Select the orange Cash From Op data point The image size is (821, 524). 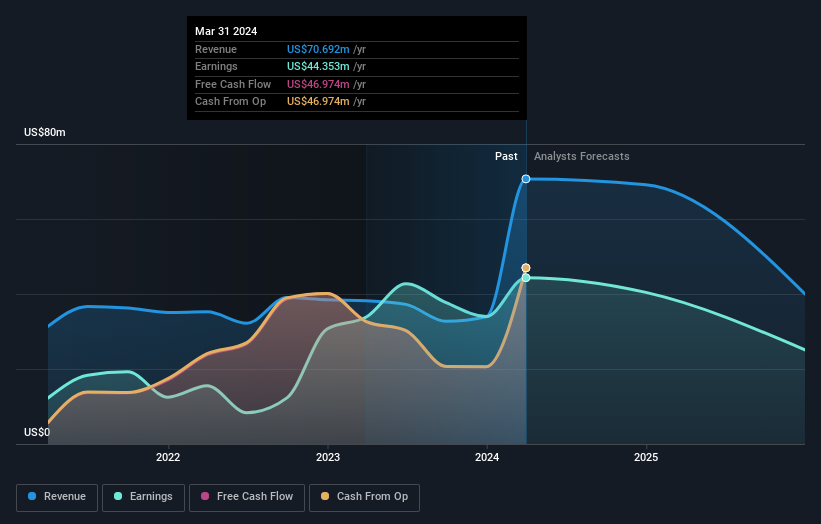click(526, 268)
